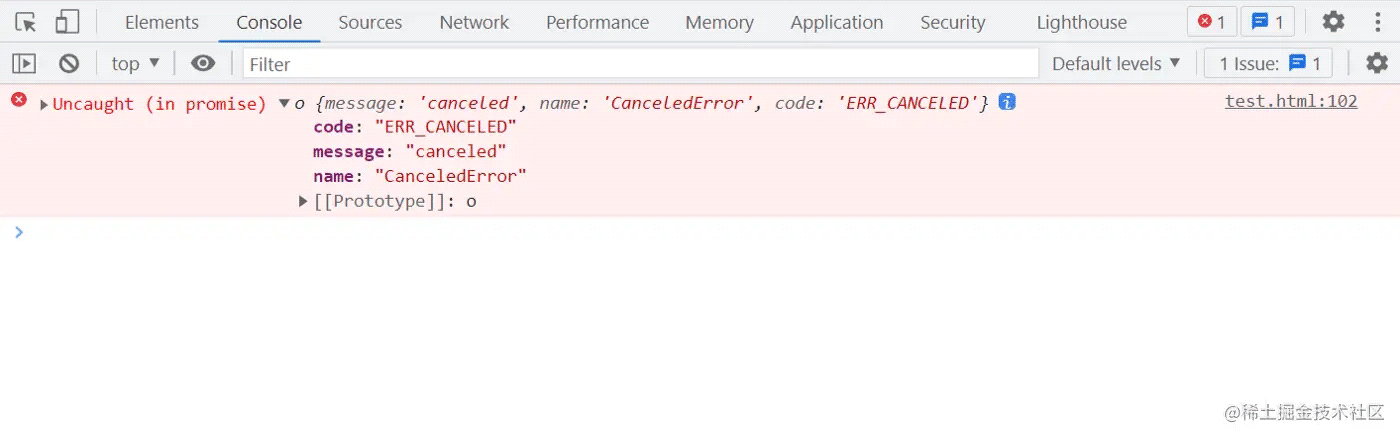Expand the [[Prototype]] entry
Viewport: 1400px width, 437px height.
304,202
